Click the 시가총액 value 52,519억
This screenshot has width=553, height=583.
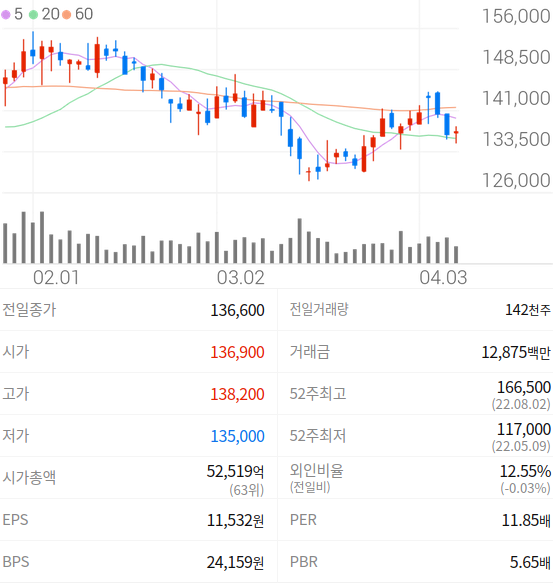click(x=235, y=471)
